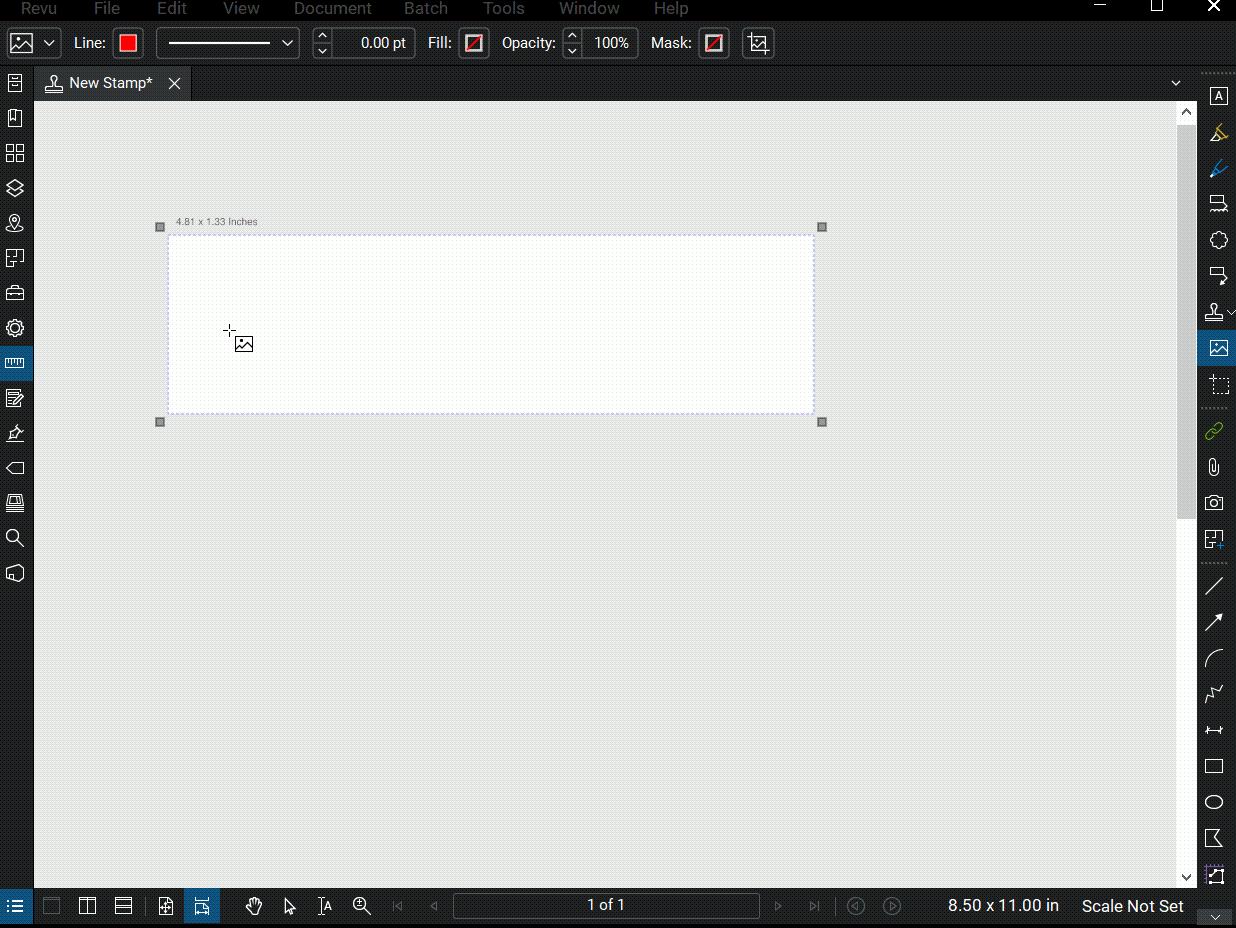Open the Capture camera tool

click(x=1214, y=502)
